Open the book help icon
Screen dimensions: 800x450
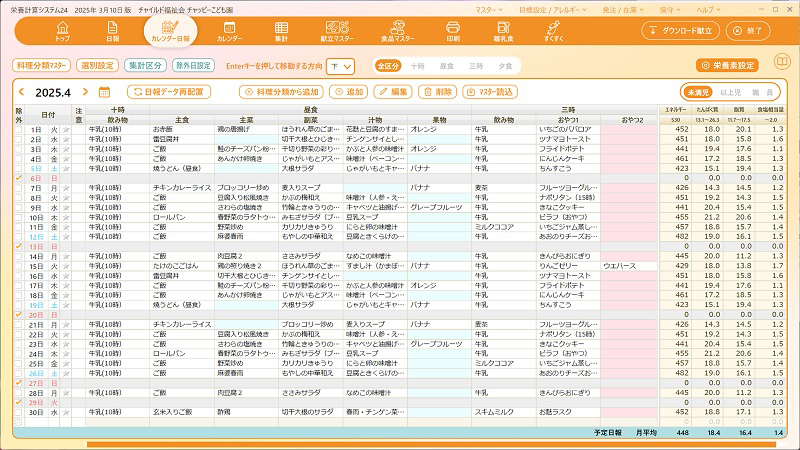pos(782,62)
